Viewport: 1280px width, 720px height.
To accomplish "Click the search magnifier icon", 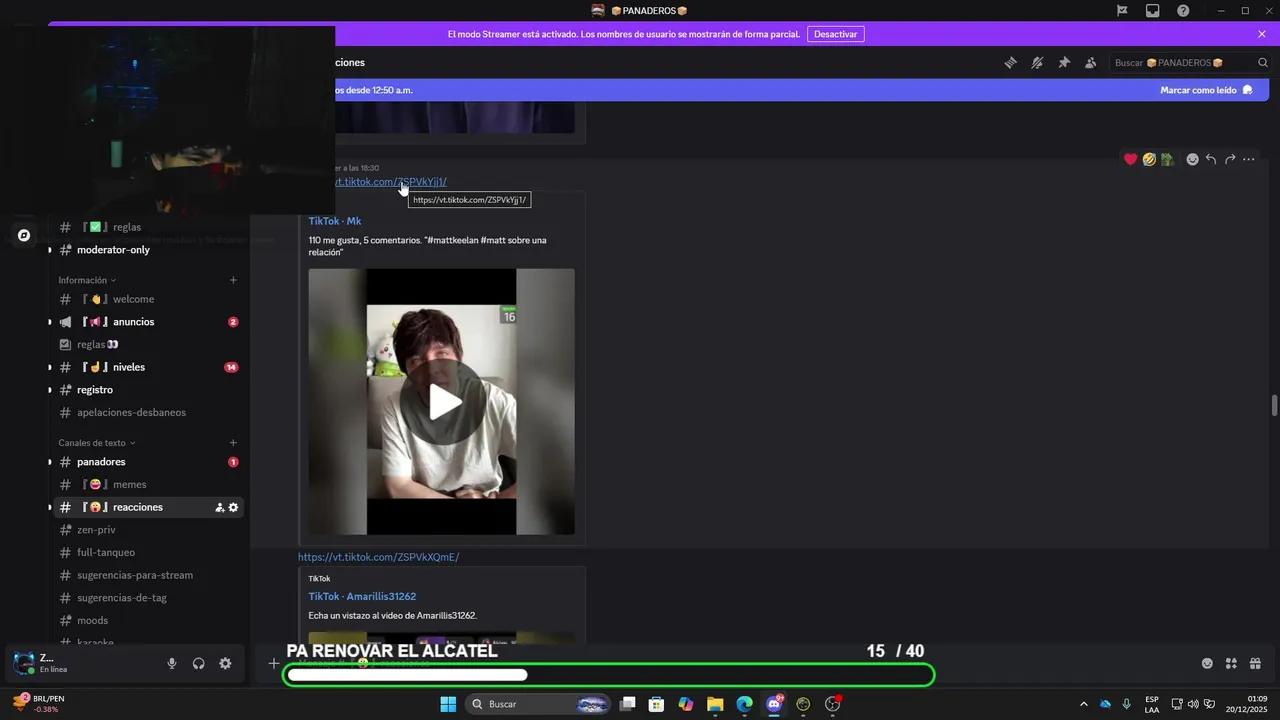I will pyautogui.click(x=1263, y=63).
